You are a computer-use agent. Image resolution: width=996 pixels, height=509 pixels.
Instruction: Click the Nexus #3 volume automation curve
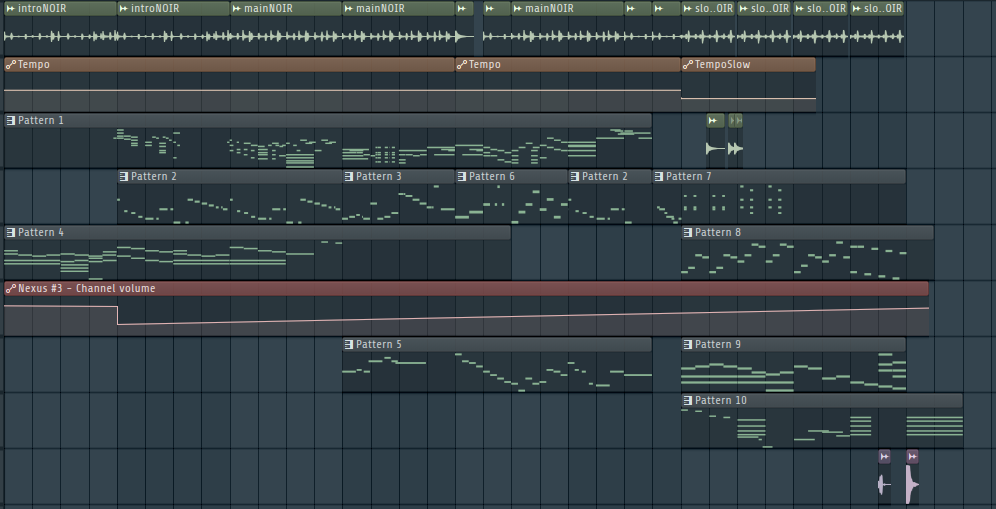[x=466, y=316]
